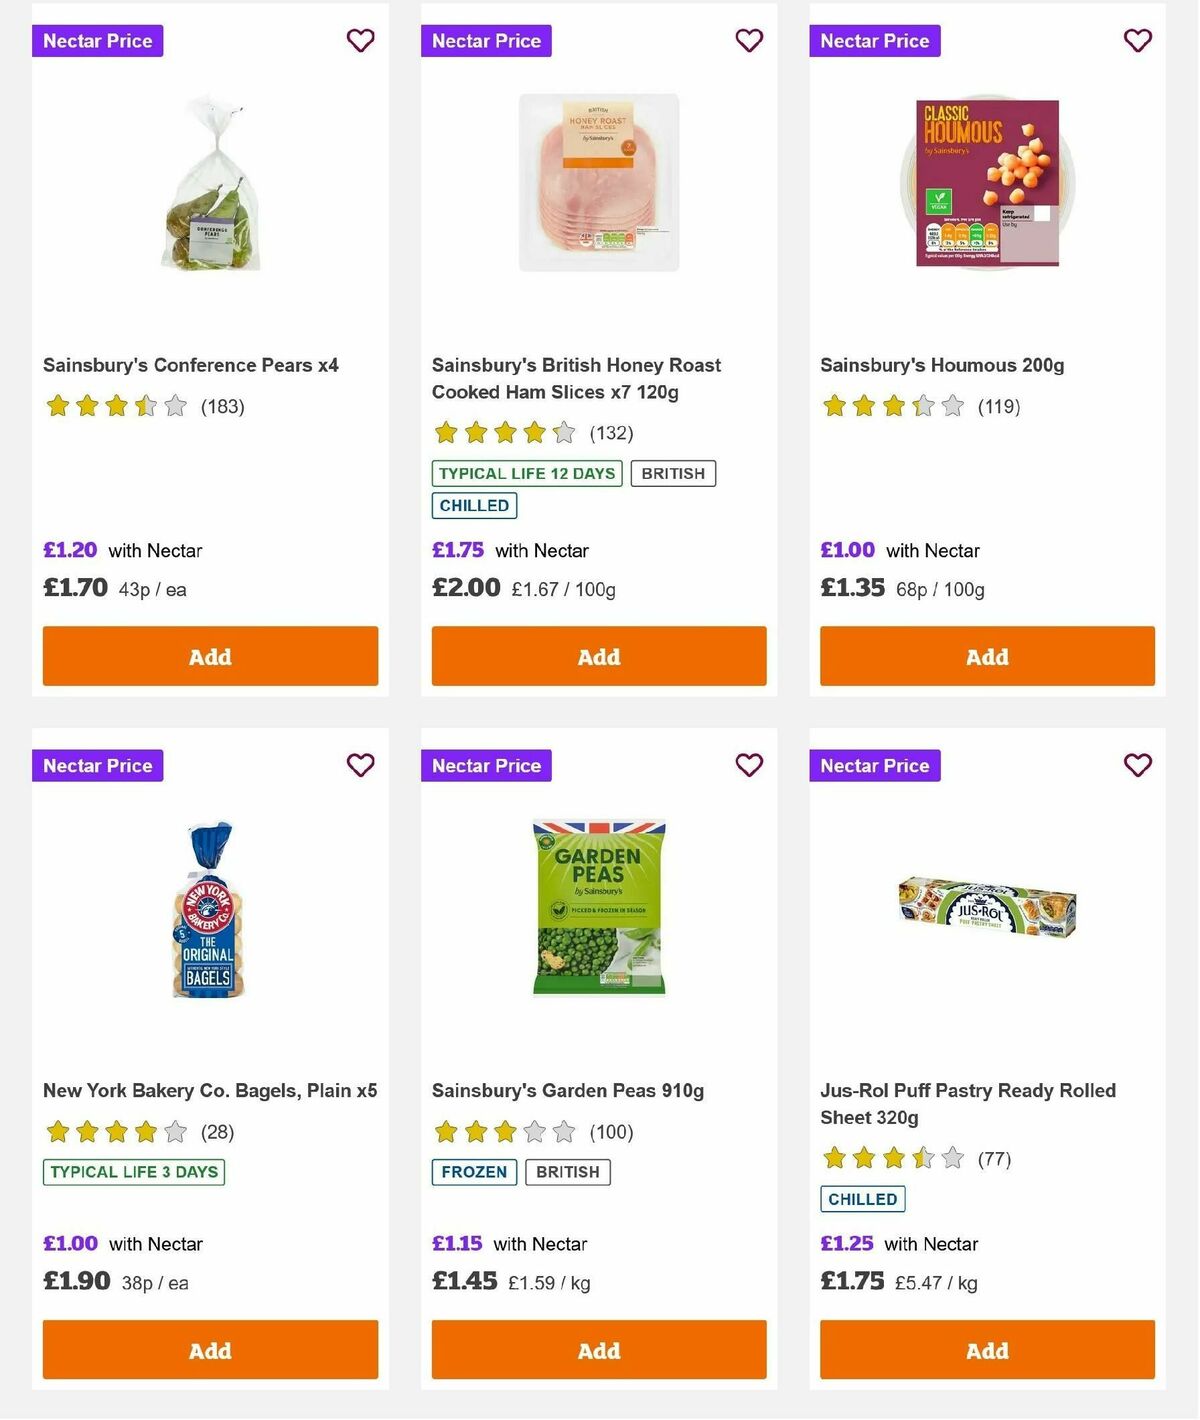
Task: Click the Honey Roast Ham product image
Action: [598, 182]
